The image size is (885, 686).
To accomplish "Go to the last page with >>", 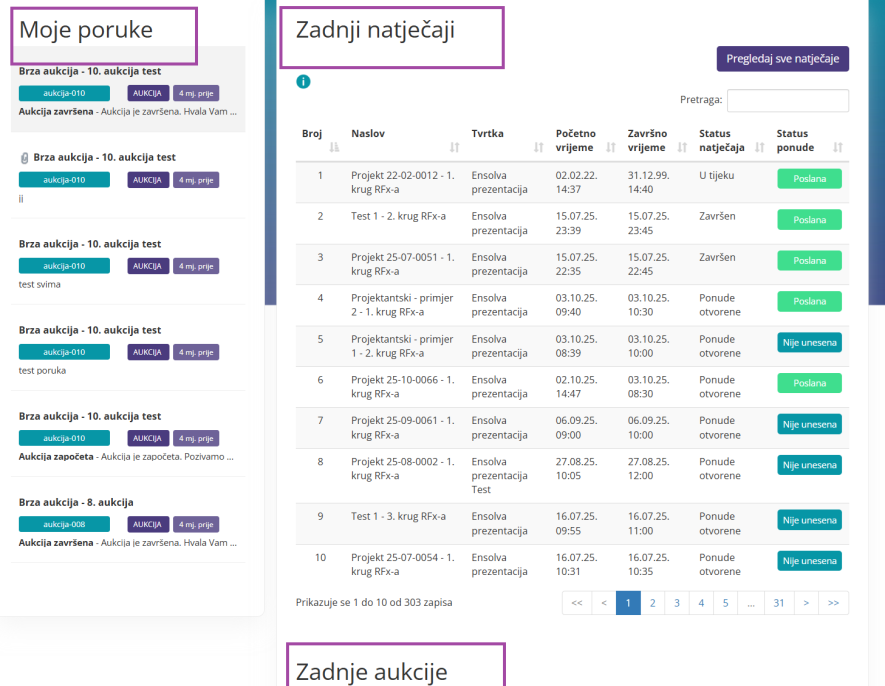I will (x=834, y=603).
